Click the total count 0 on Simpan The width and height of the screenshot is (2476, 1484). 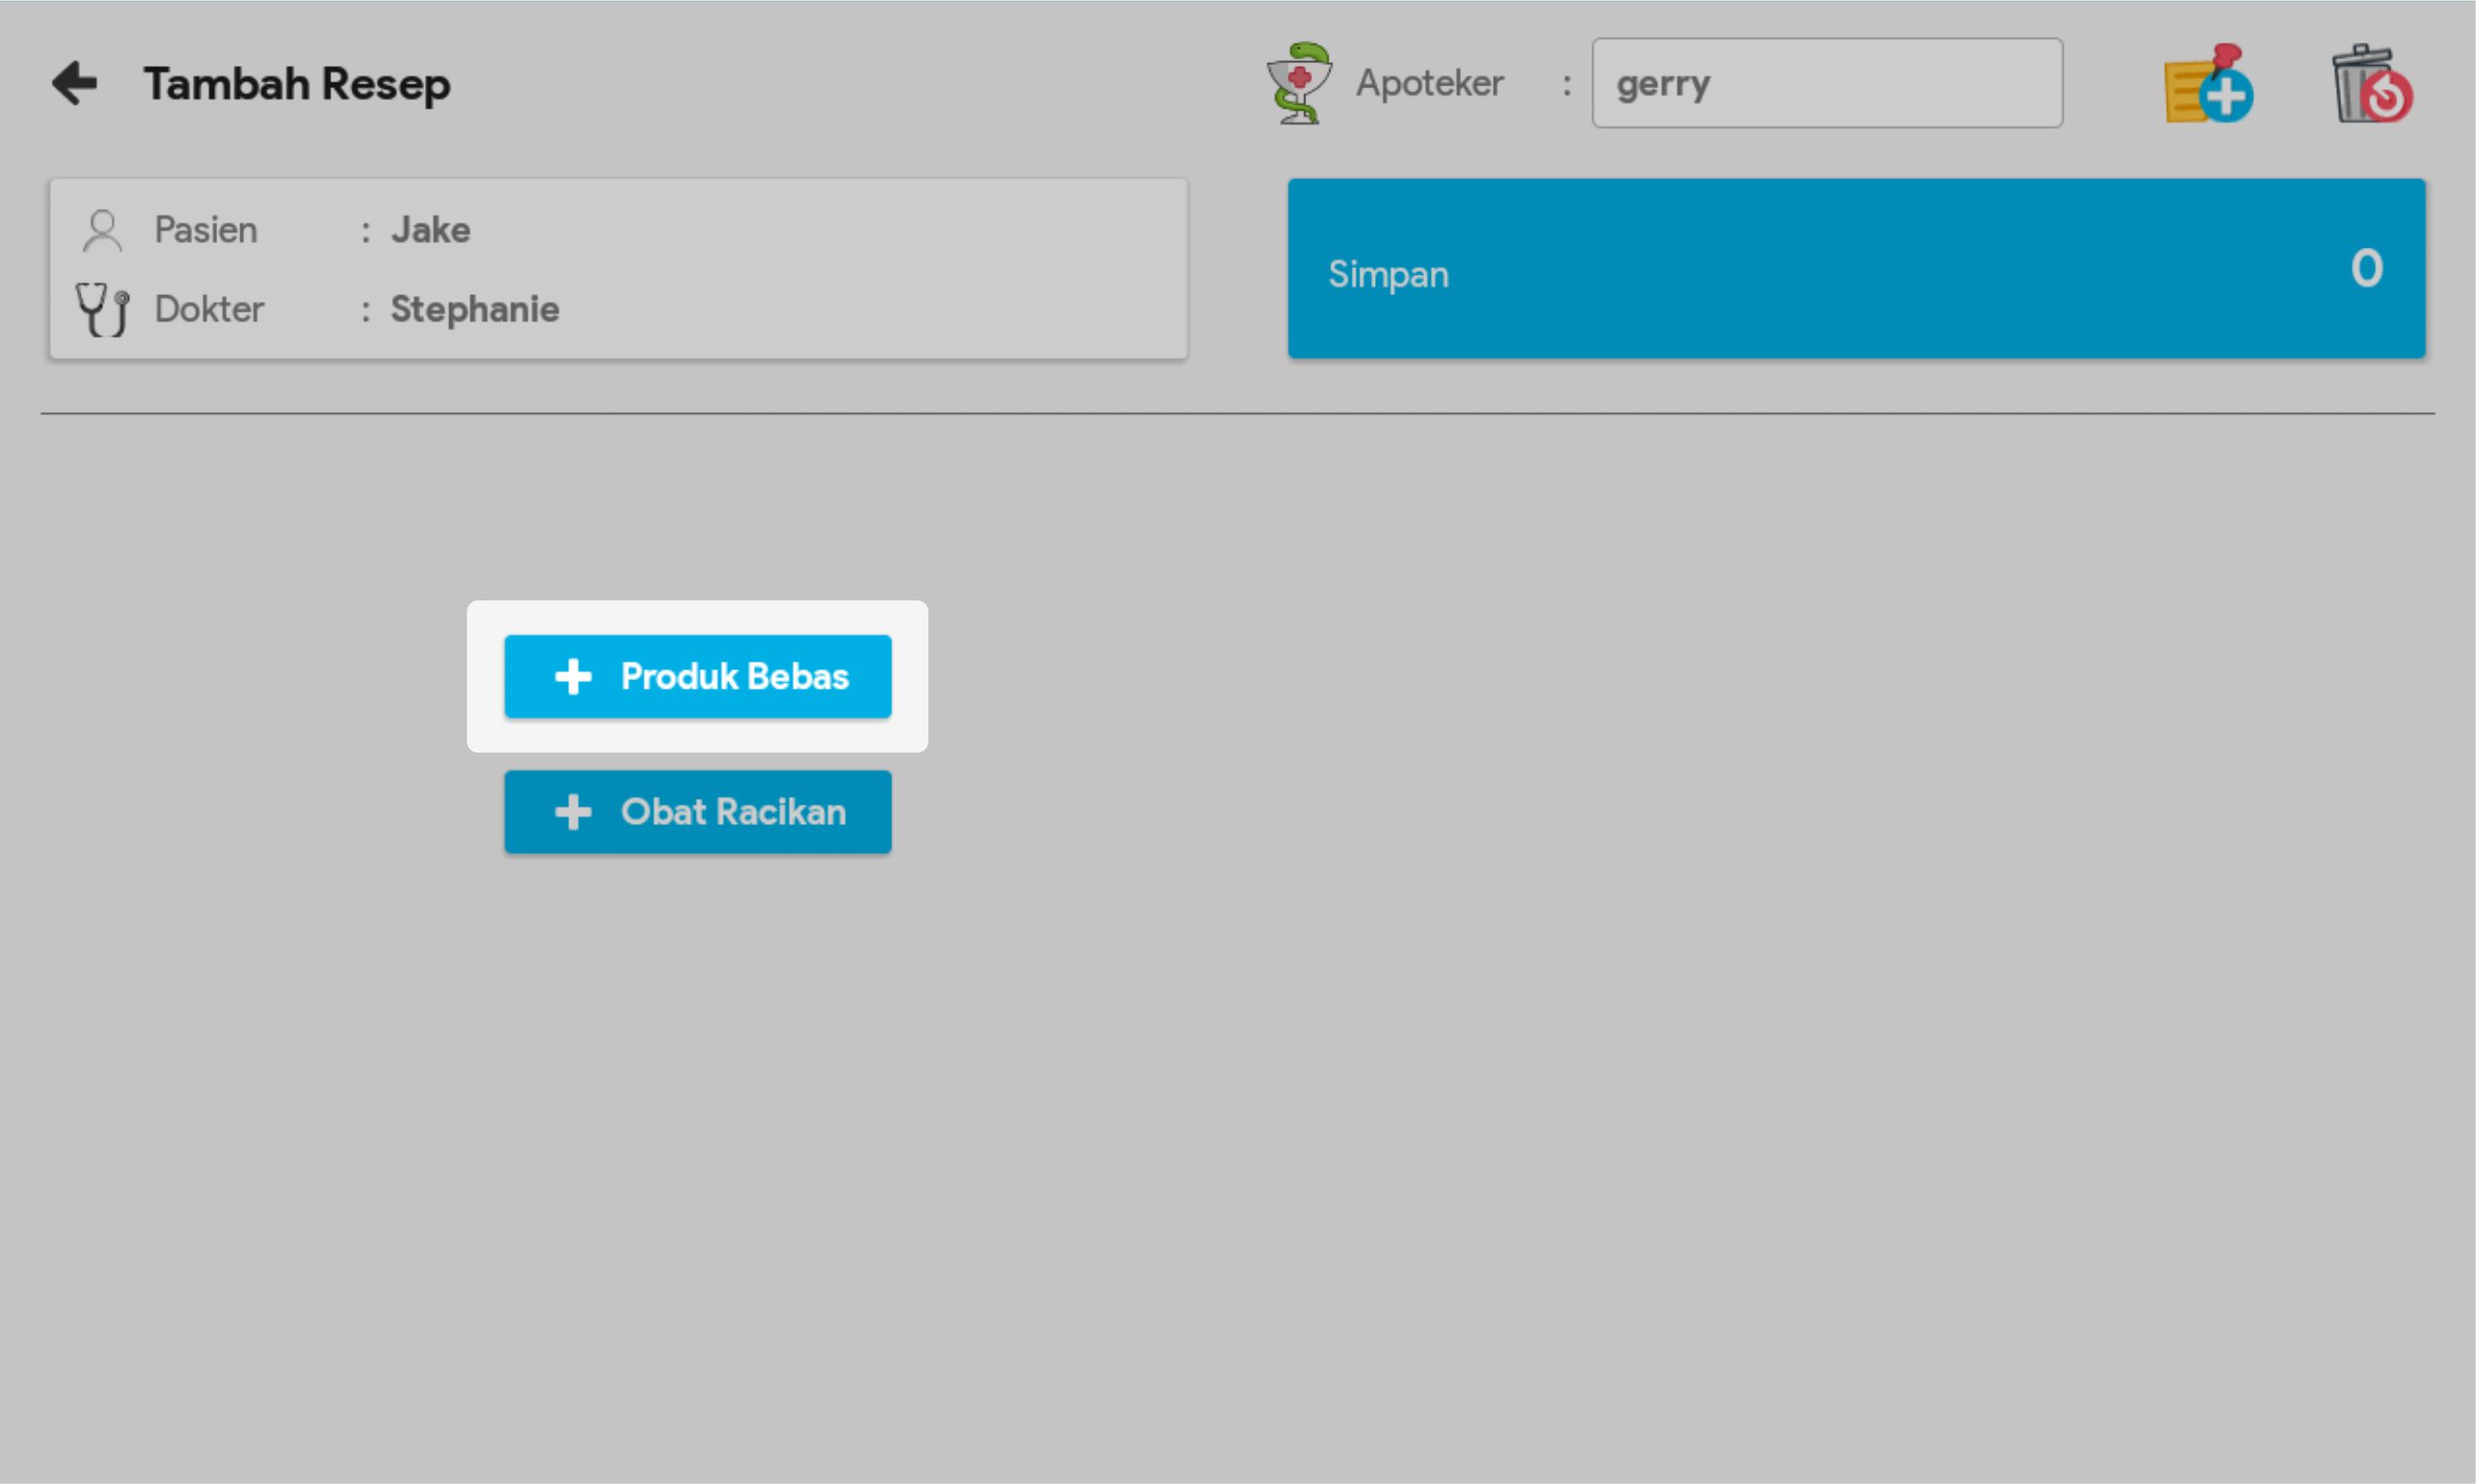(2366, 268)
